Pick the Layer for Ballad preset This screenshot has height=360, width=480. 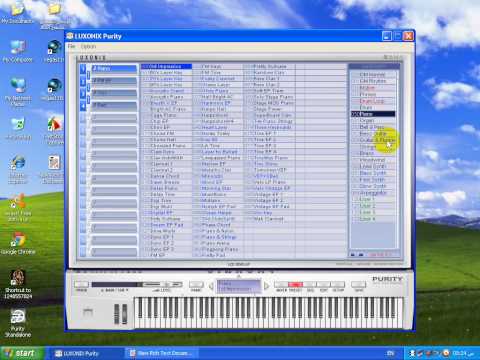[219, 152]
